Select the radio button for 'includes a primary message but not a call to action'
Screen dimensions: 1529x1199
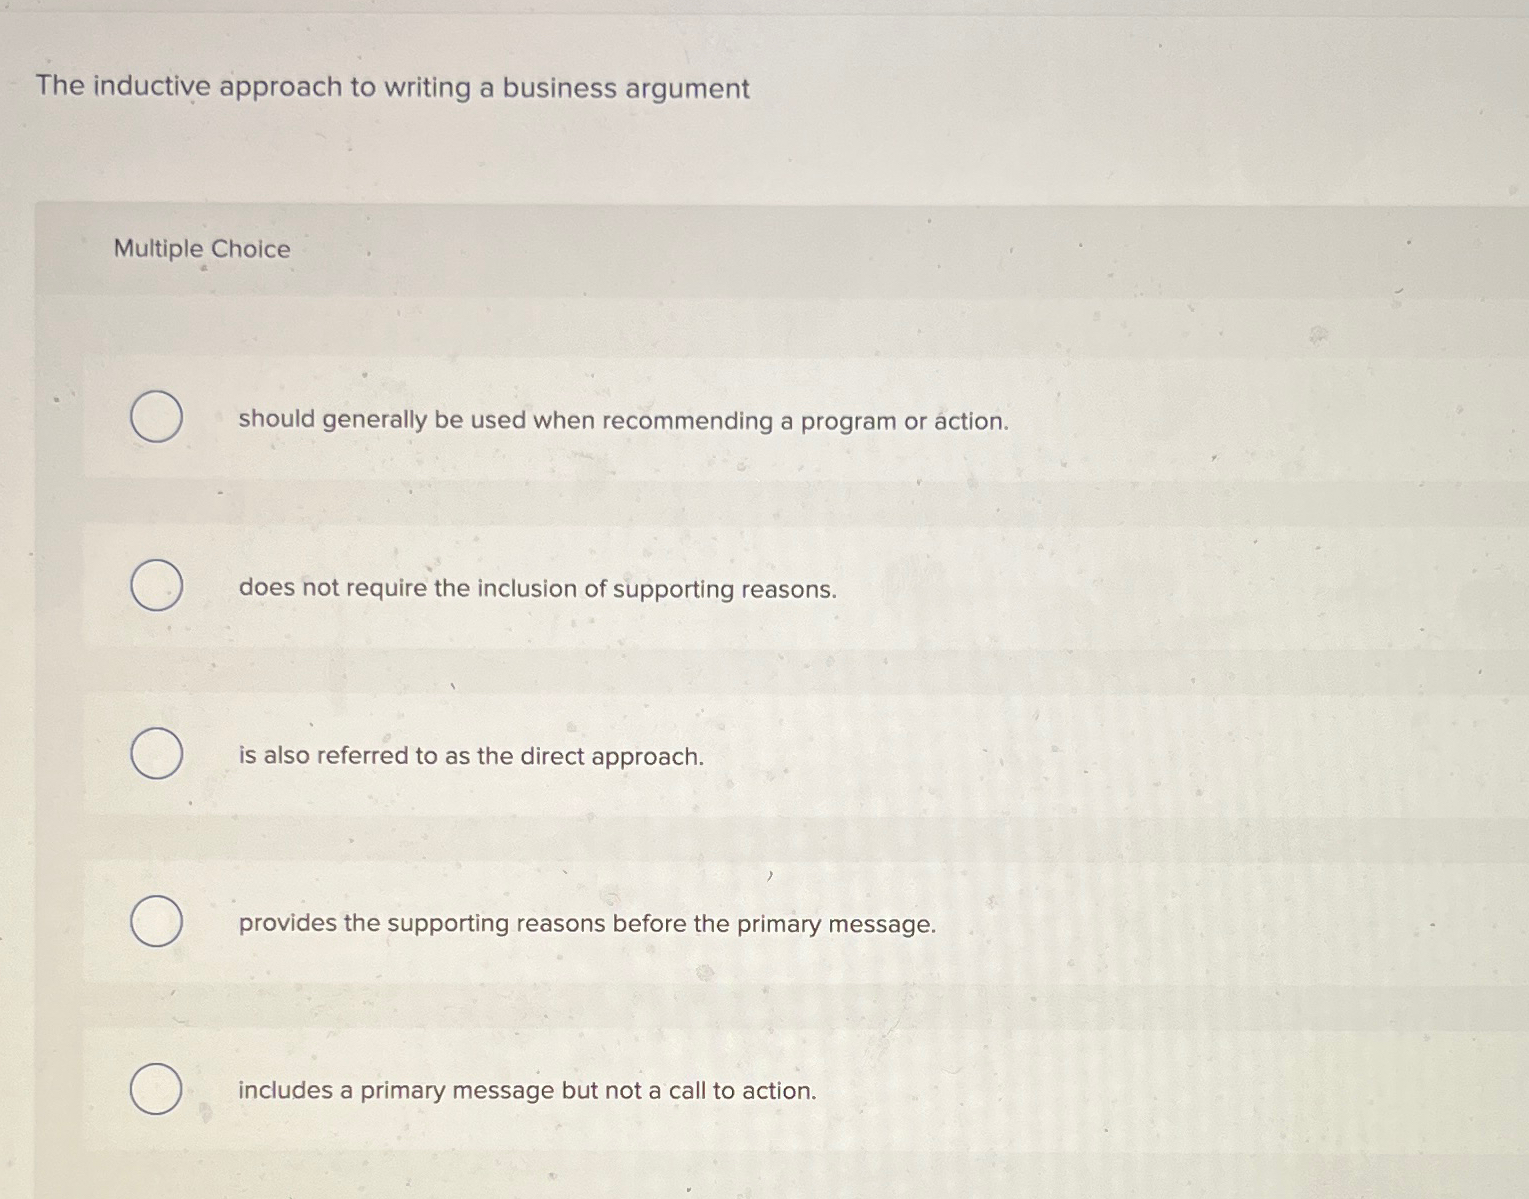click(x=156, y=1087)
